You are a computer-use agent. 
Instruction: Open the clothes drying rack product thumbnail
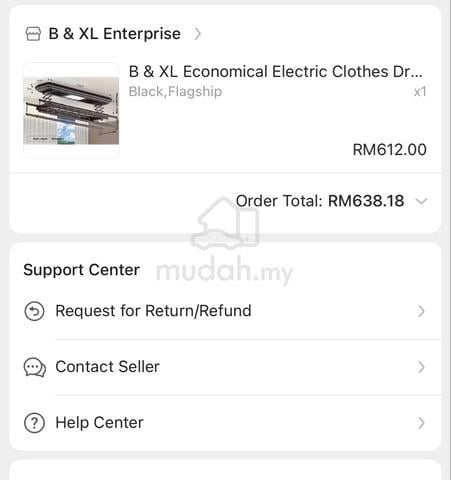(71, 110)
